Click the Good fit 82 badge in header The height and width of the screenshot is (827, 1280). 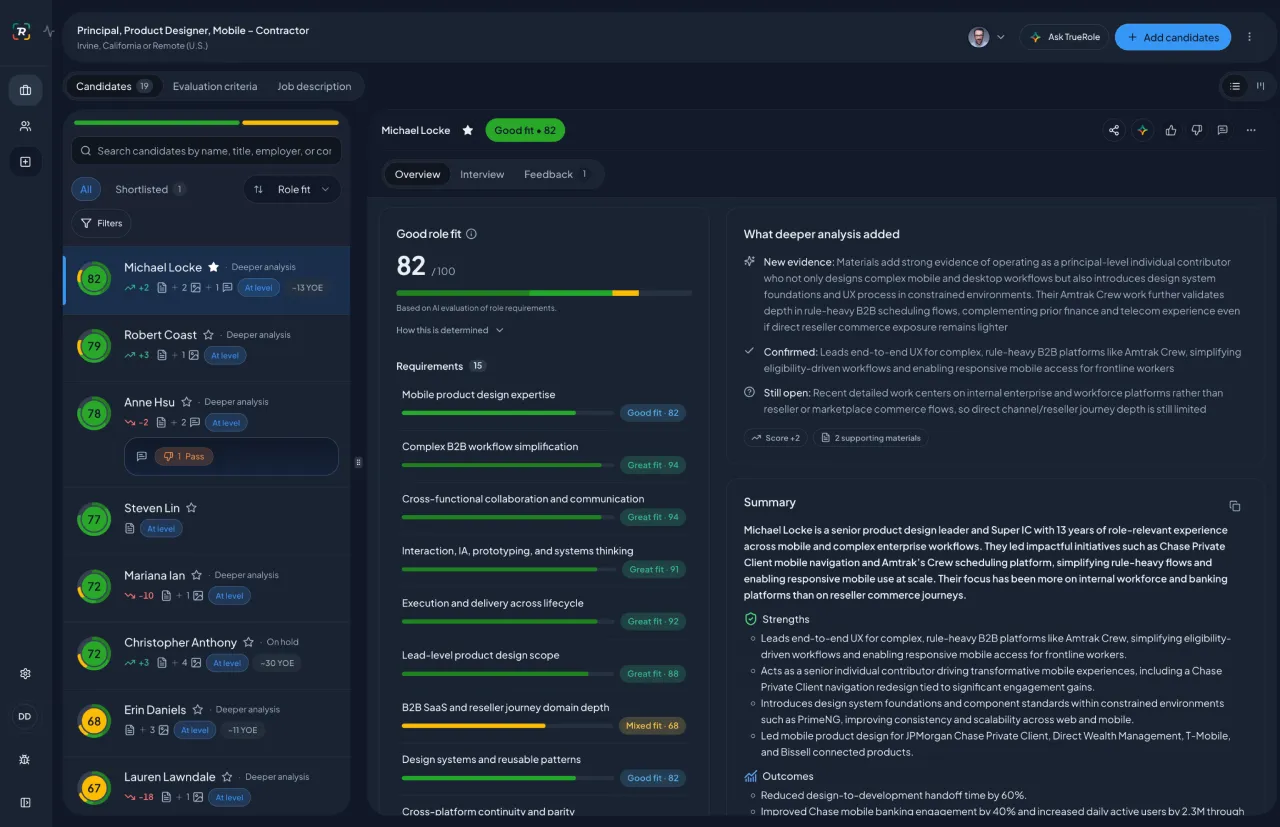[x=525, y=130]
